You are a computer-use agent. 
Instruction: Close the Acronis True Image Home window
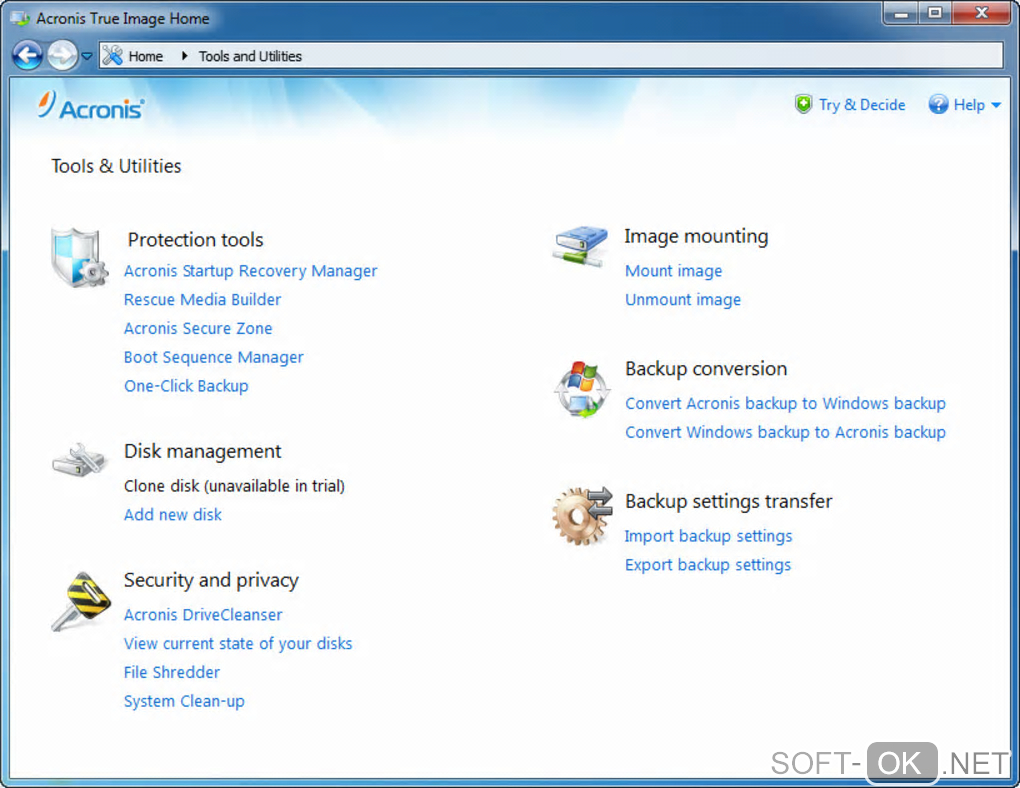[x=982, y=13]
